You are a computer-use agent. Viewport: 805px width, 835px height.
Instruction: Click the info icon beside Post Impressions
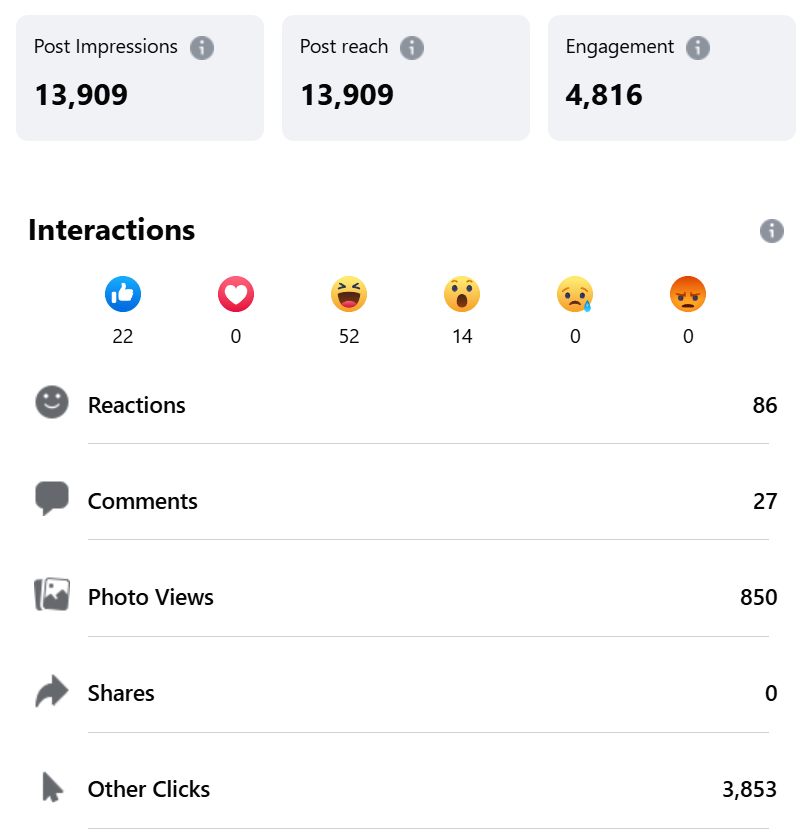tap(202, 47)
